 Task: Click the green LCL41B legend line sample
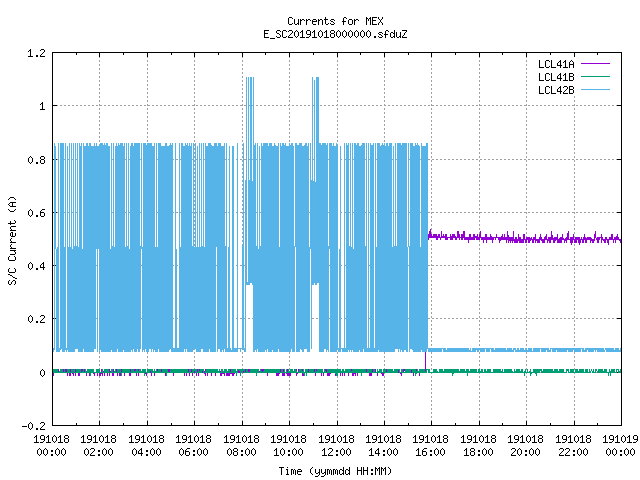point(595,77)
